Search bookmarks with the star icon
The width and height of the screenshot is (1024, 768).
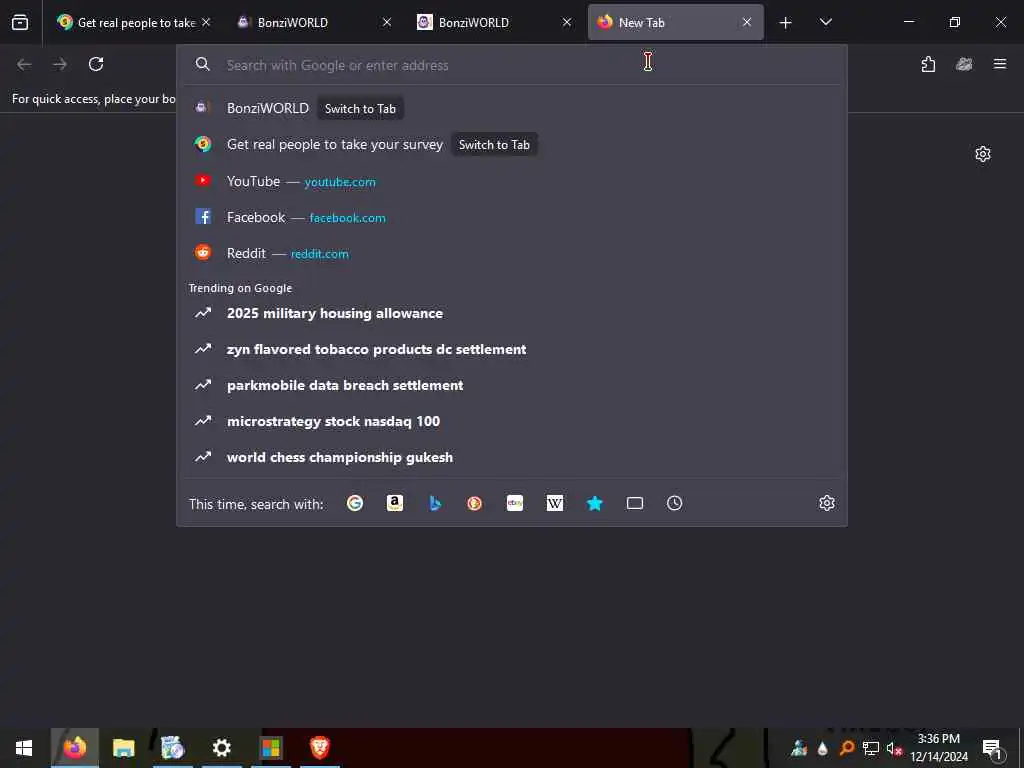point(594,503)
